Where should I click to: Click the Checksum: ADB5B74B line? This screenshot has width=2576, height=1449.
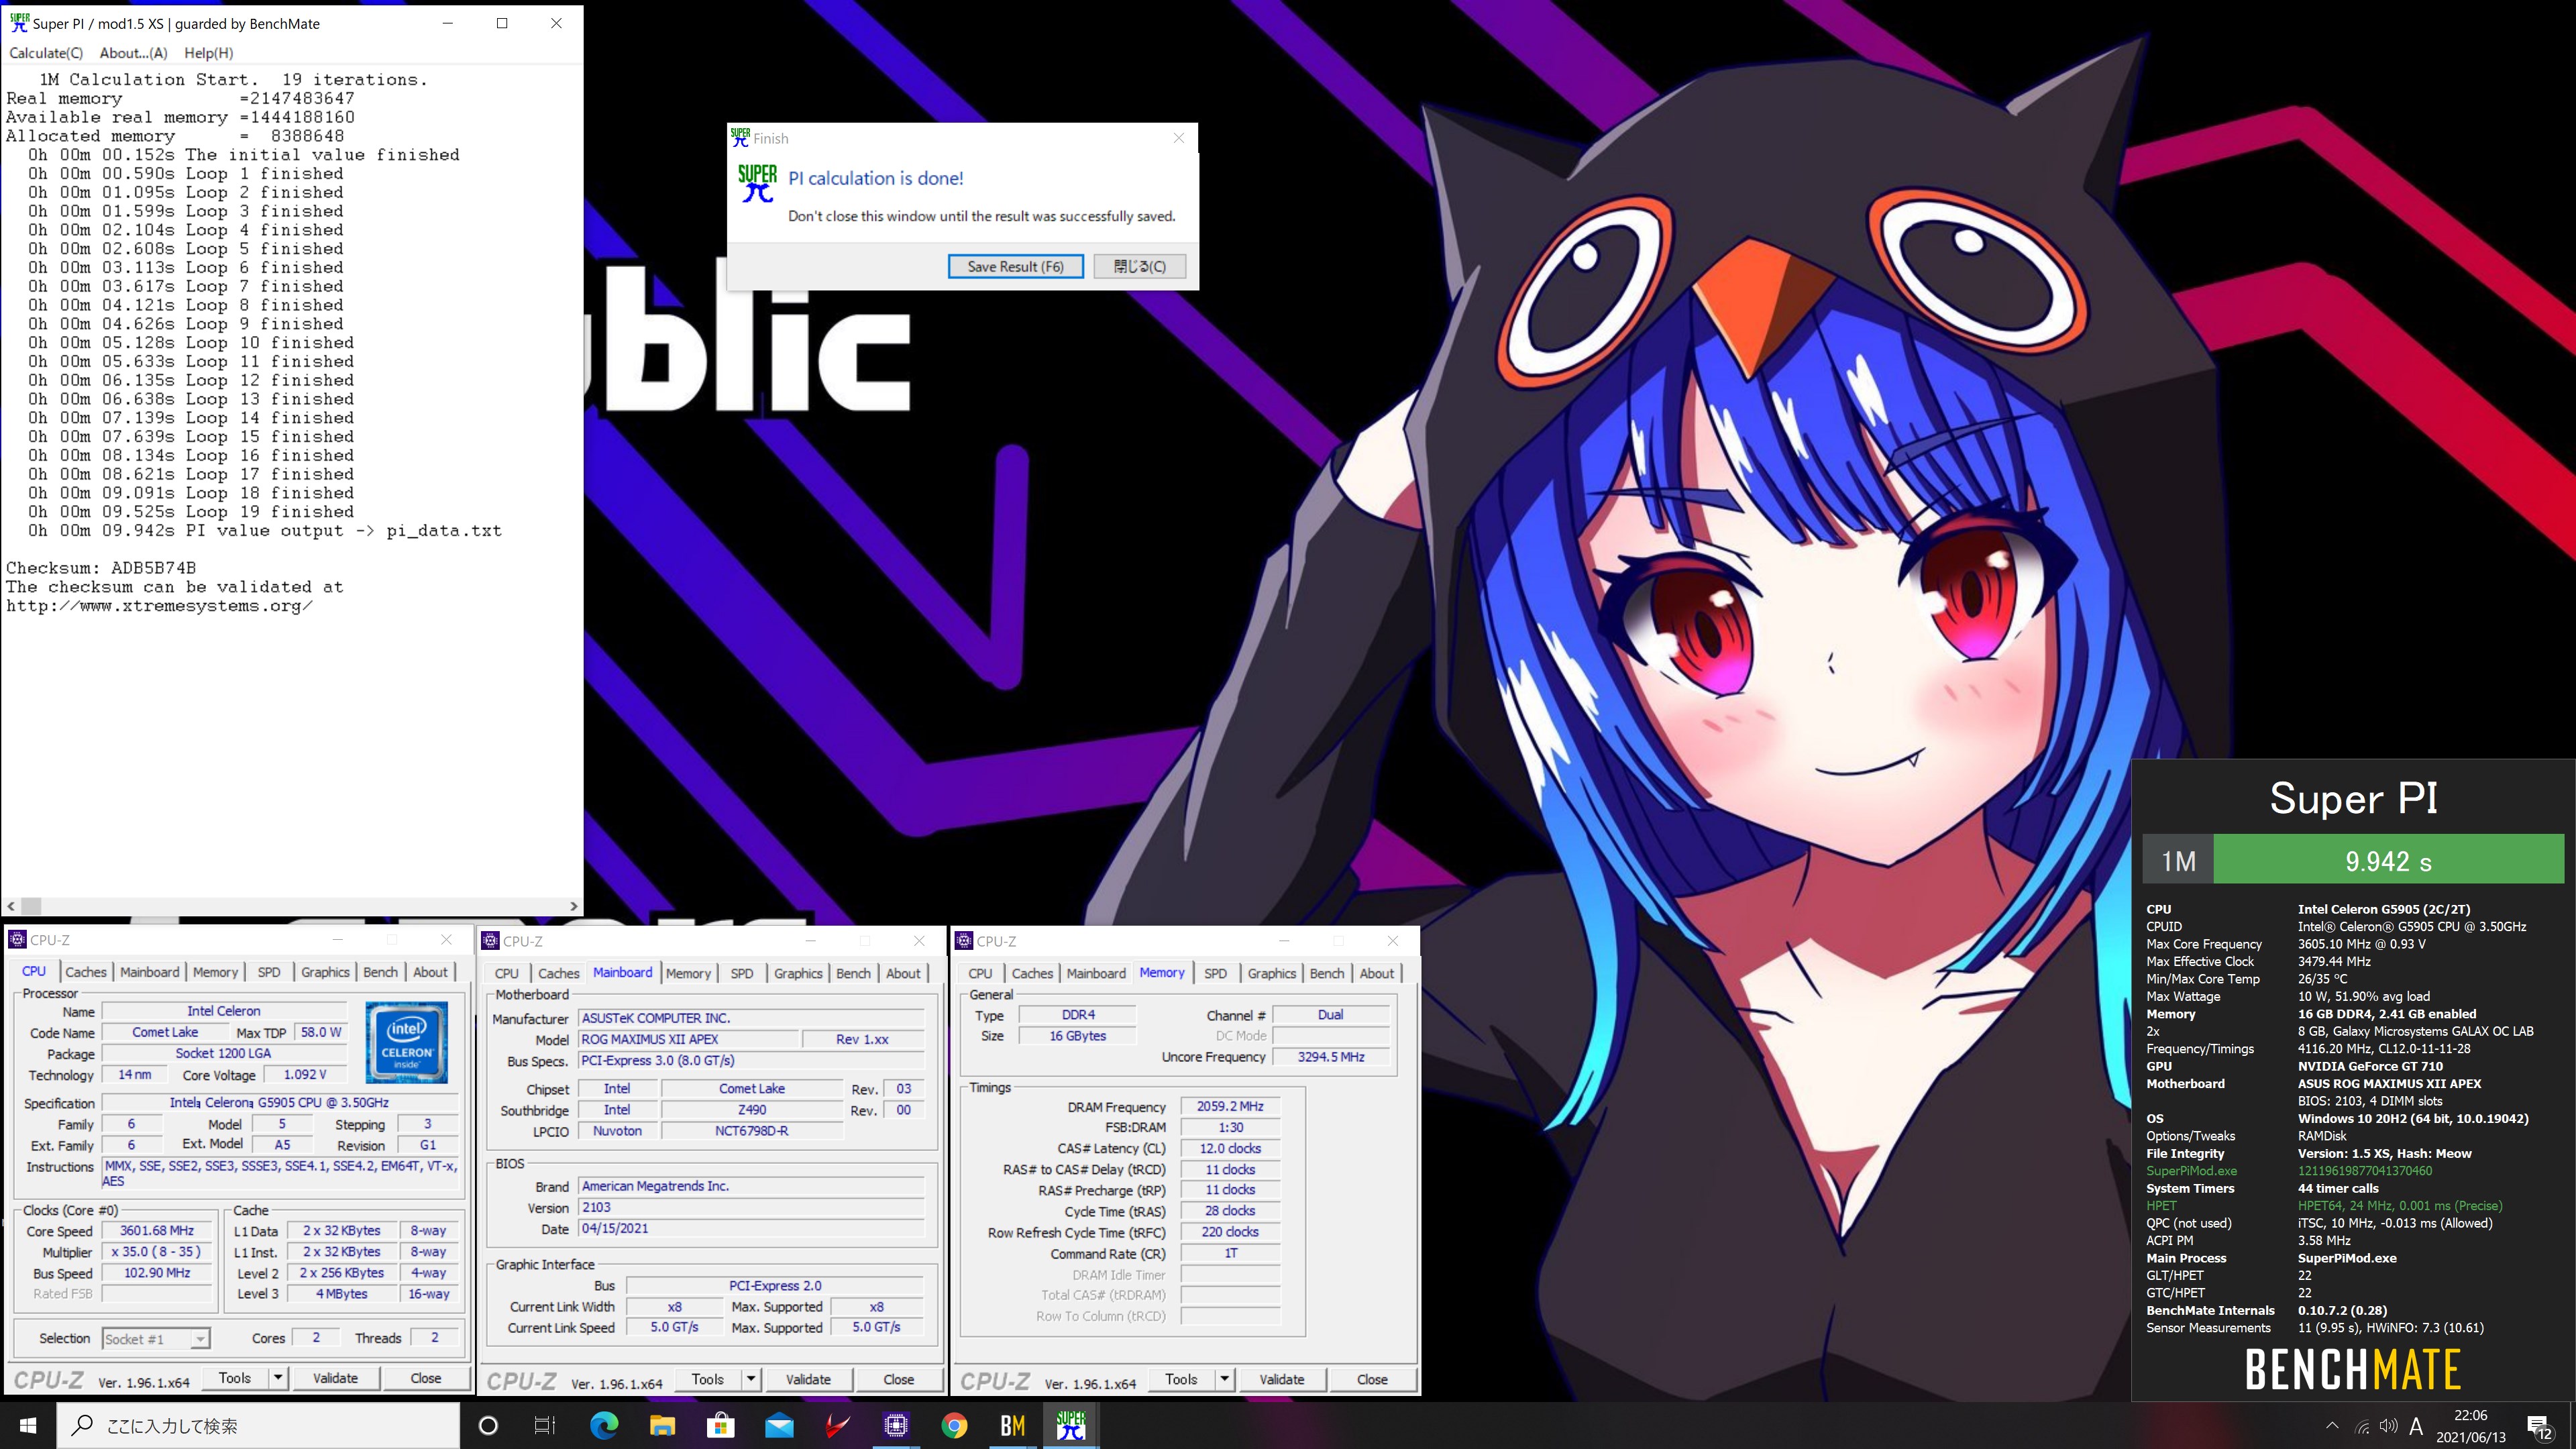point(101,567)
